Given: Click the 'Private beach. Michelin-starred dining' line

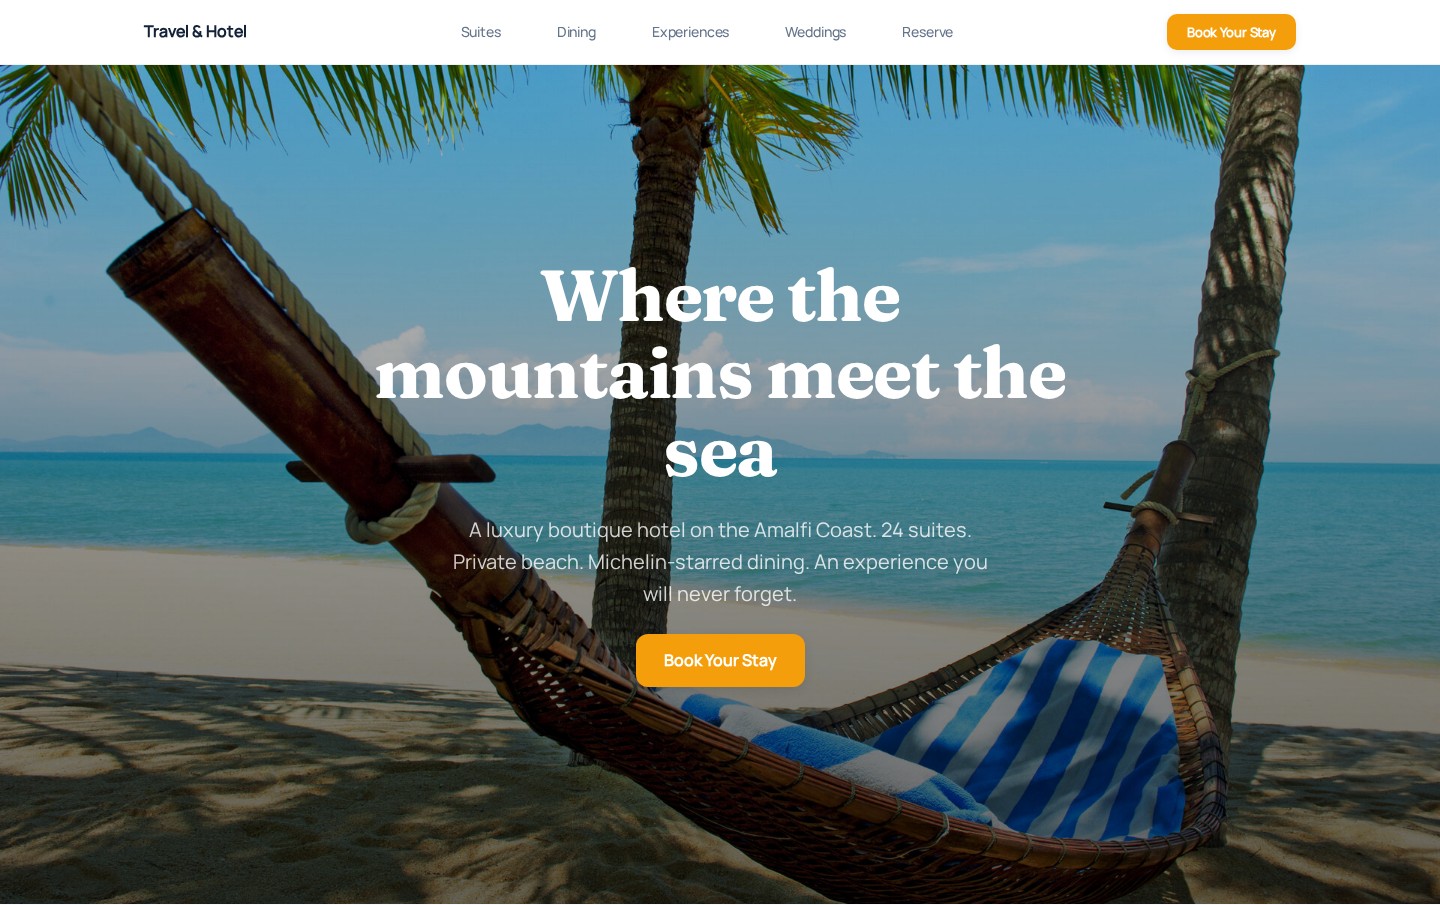Looking at the screenshot, I should [720, 562].
